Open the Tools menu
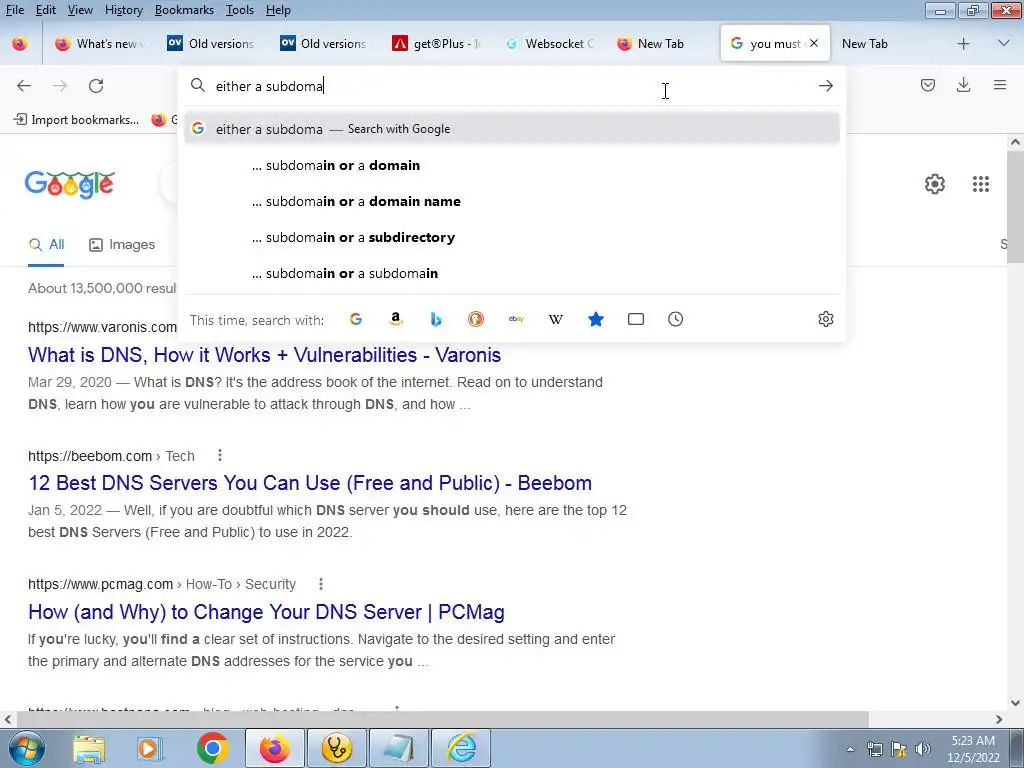 (240, 10)
